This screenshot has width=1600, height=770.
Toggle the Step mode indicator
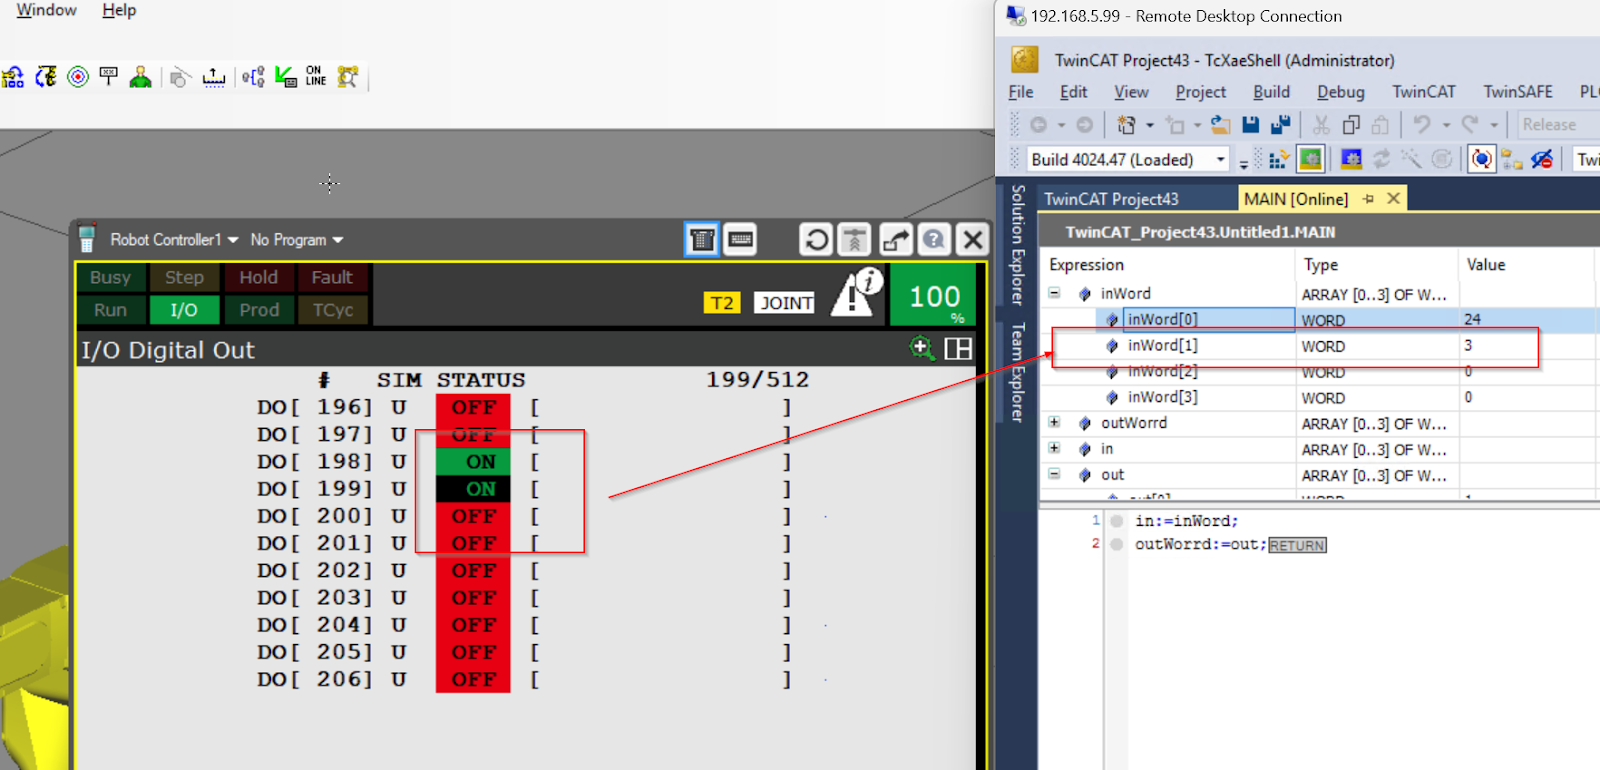coord(184,277)
